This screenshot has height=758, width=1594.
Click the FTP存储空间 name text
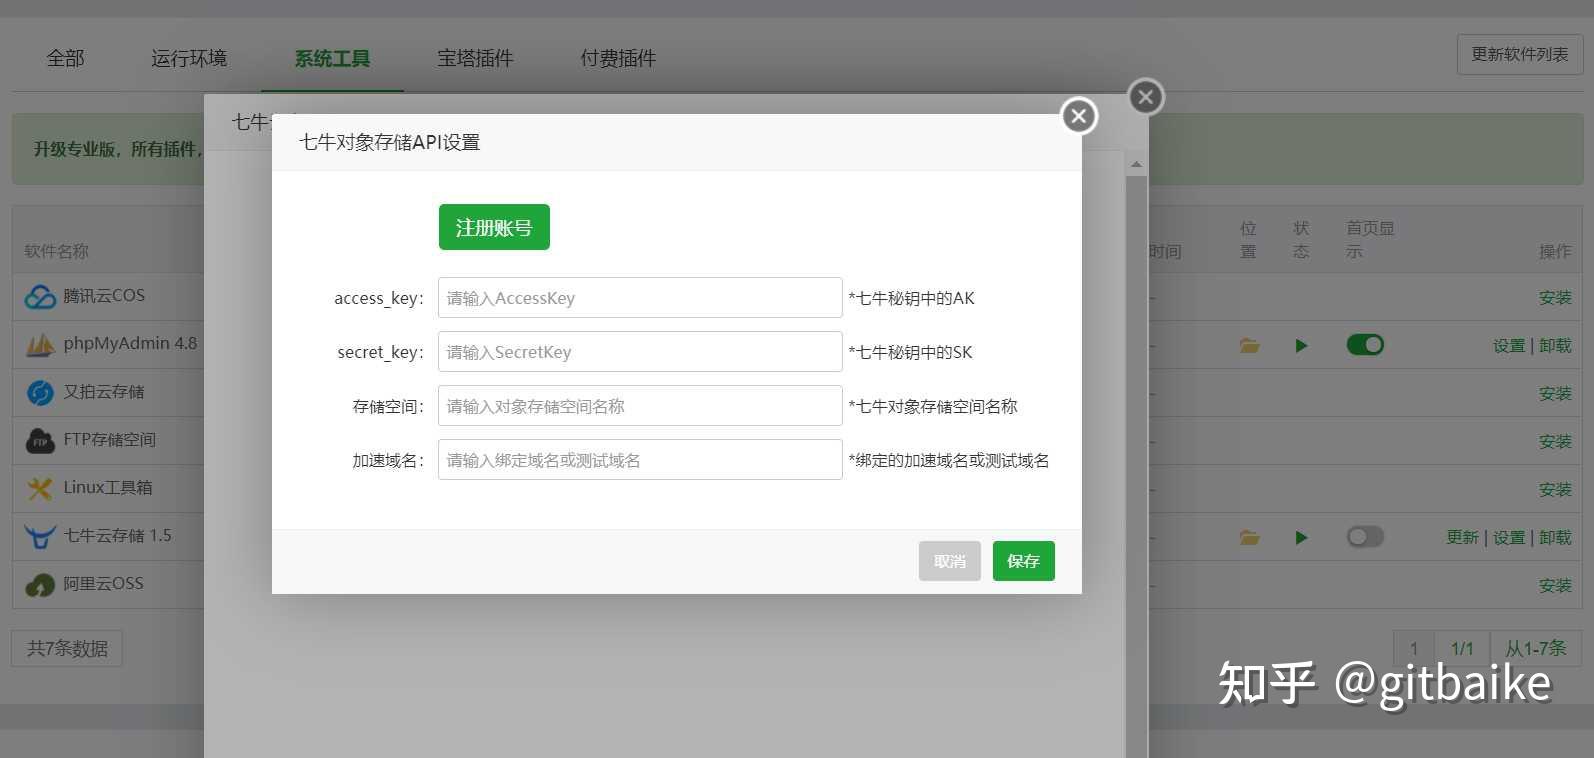[109, 440]
